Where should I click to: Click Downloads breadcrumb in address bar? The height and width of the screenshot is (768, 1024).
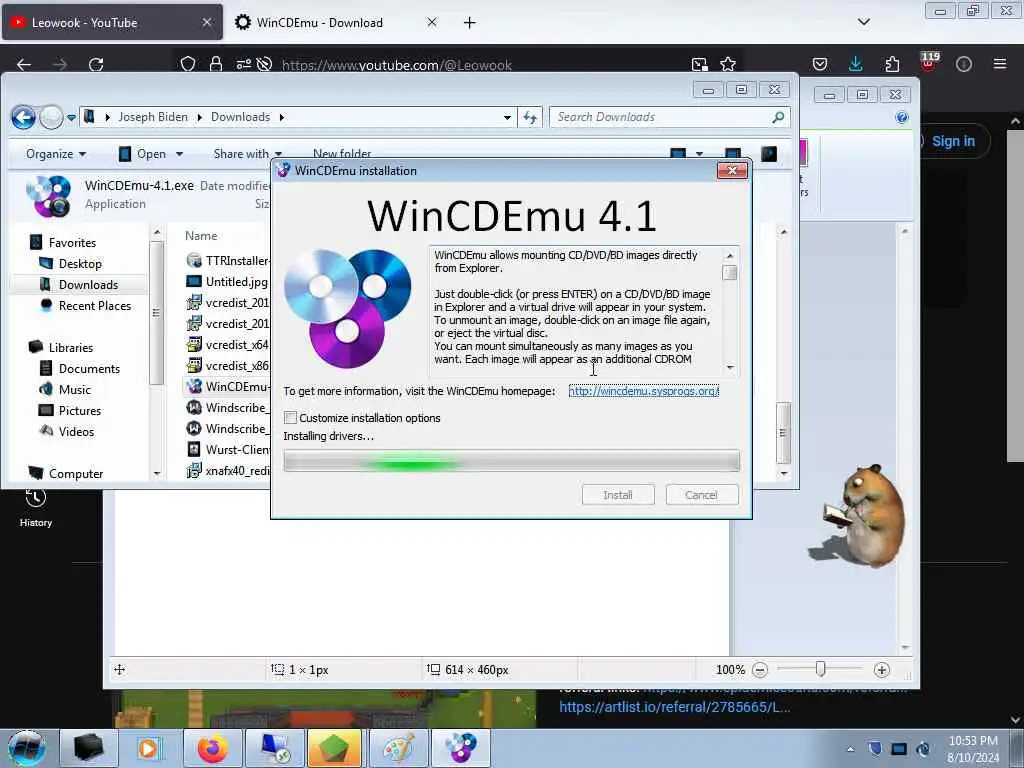(240, 117)
